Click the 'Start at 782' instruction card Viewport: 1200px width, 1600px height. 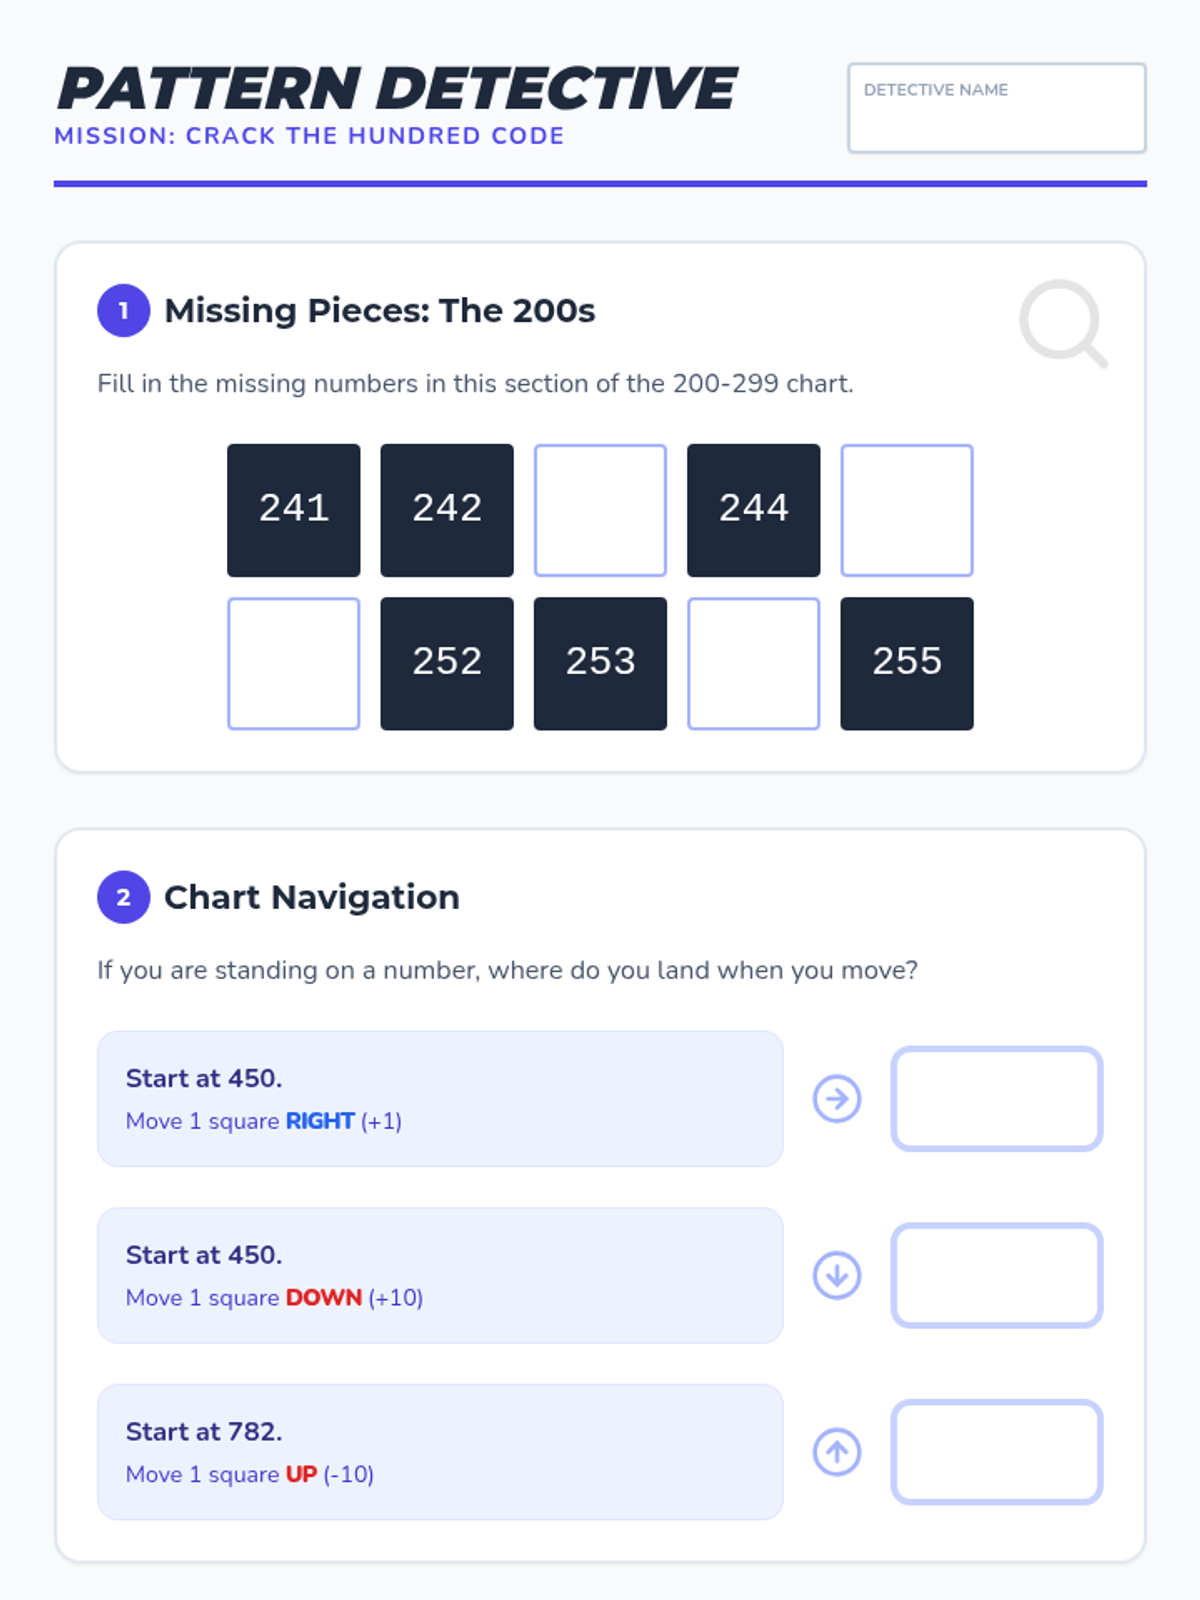(440, 1452)
